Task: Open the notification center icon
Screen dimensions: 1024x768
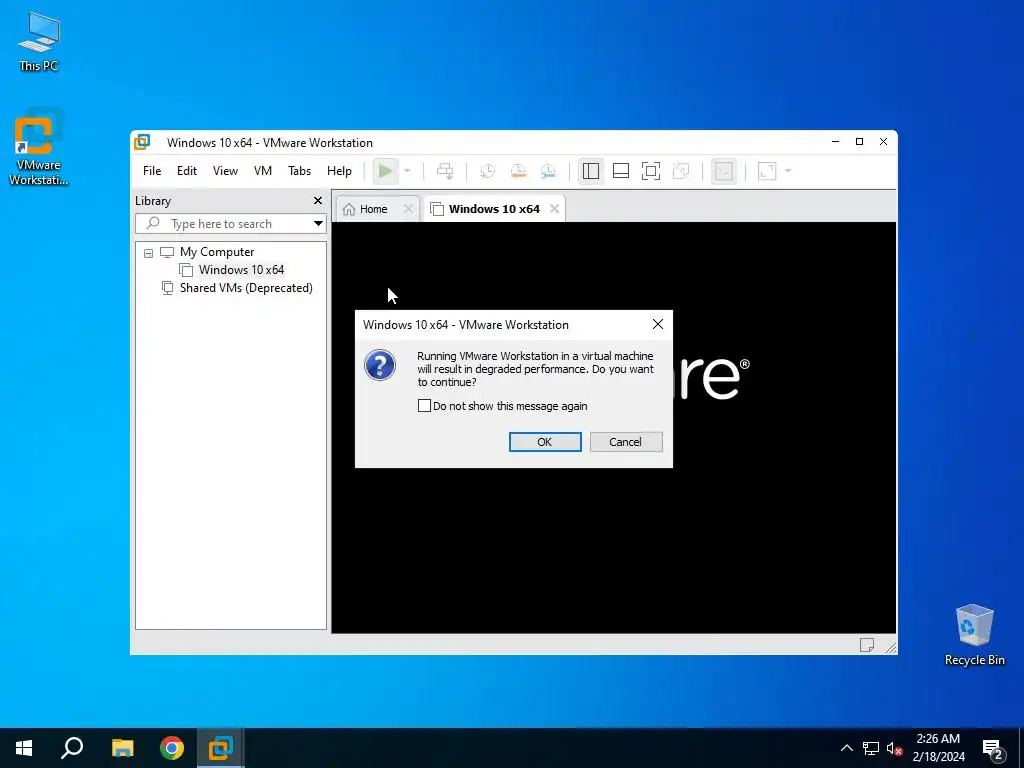Action: click(x=993, y=748)
